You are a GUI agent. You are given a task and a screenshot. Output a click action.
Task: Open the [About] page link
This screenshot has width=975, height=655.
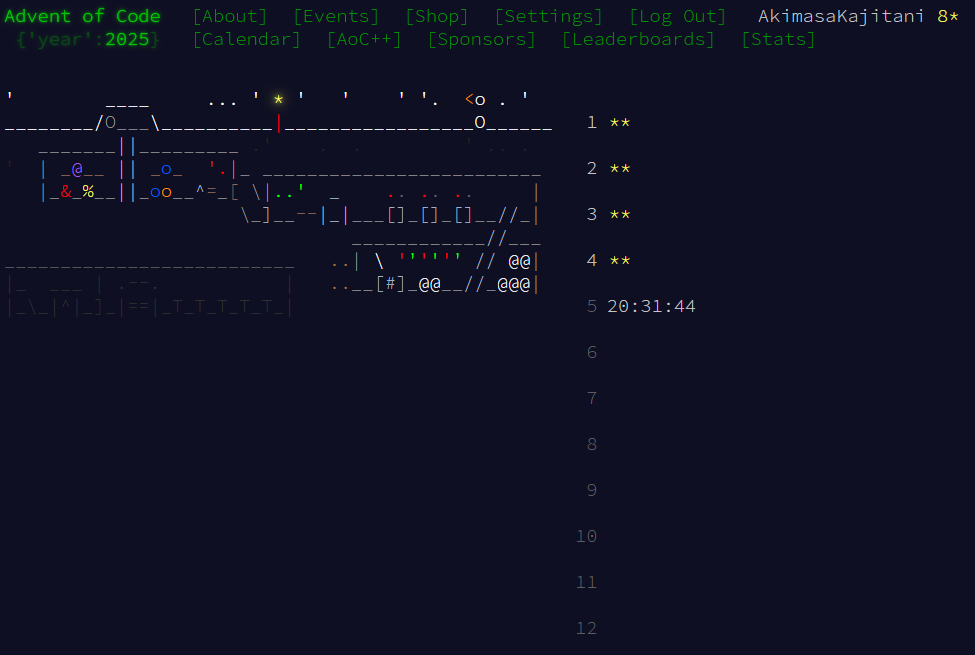click(230, 16)
